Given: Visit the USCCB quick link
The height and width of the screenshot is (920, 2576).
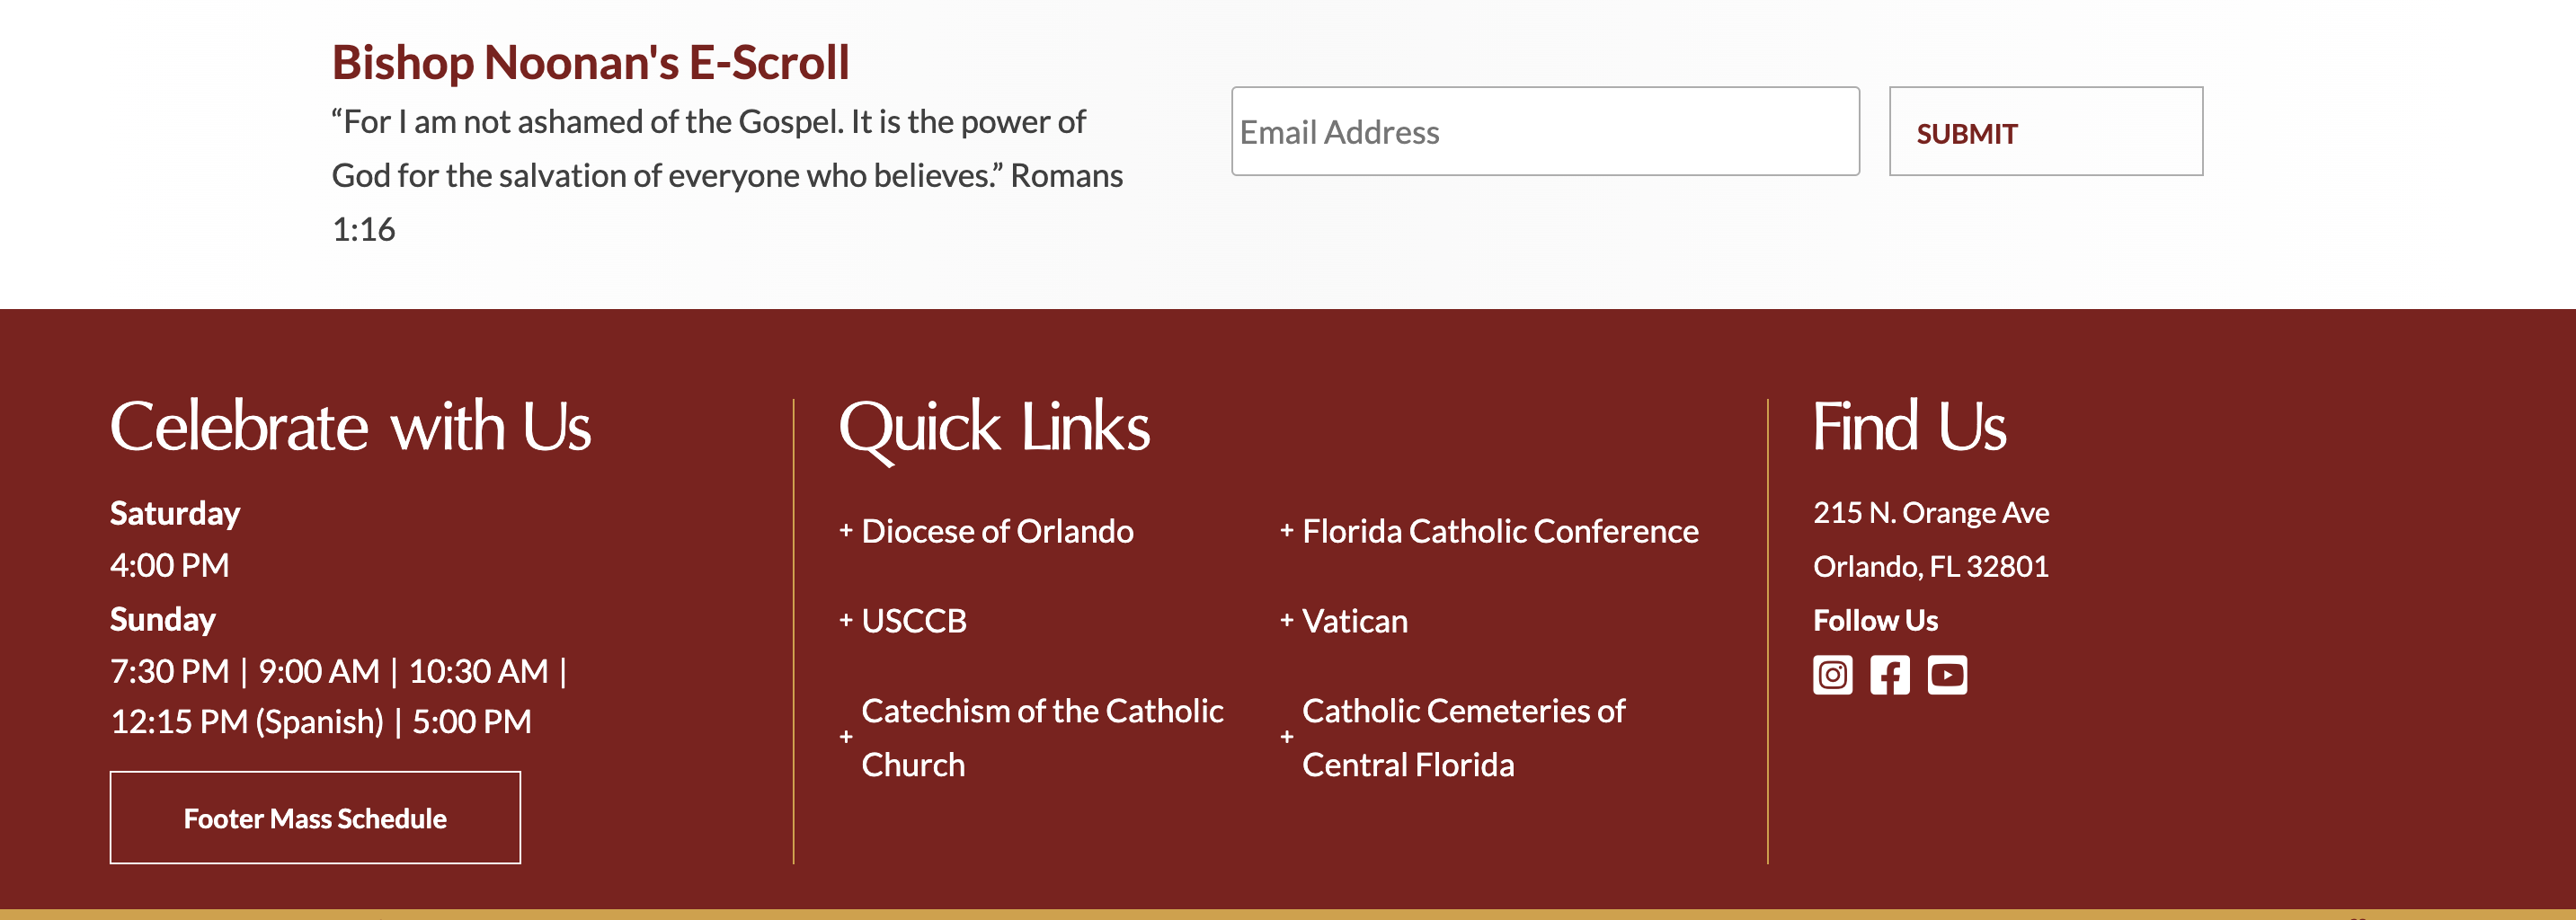Looking at the screenshot, I should (x=914, y=621).
